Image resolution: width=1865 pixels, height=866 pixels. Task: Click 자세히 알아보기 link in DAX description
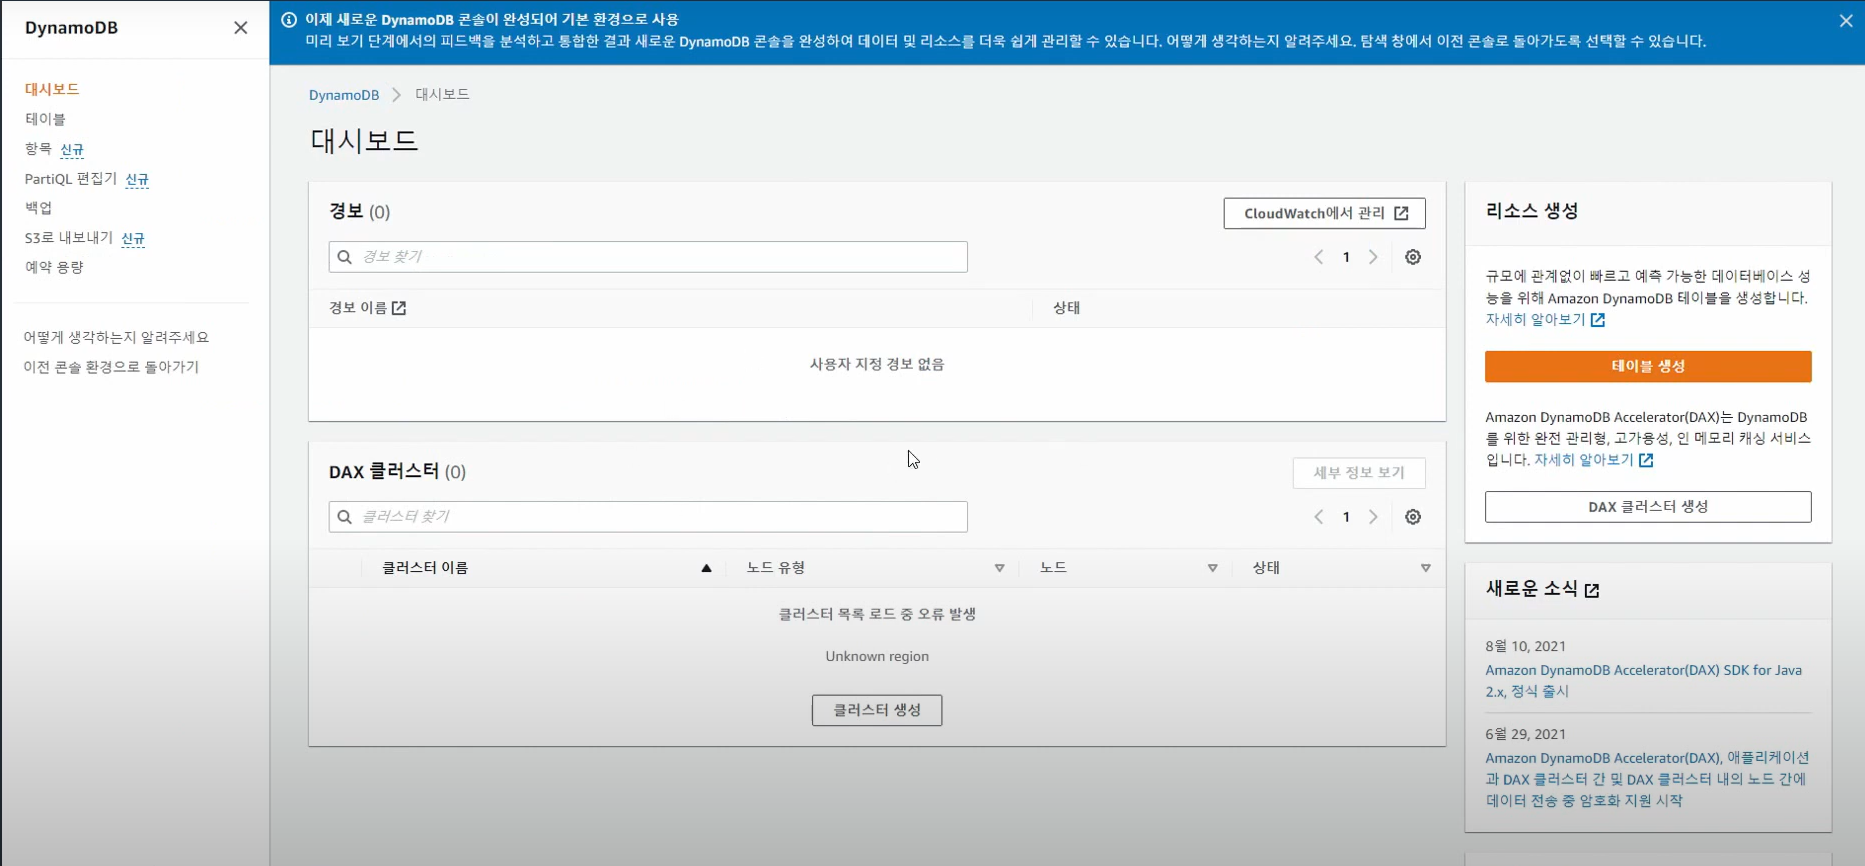pyautogui.click(x=1594, y=460)
